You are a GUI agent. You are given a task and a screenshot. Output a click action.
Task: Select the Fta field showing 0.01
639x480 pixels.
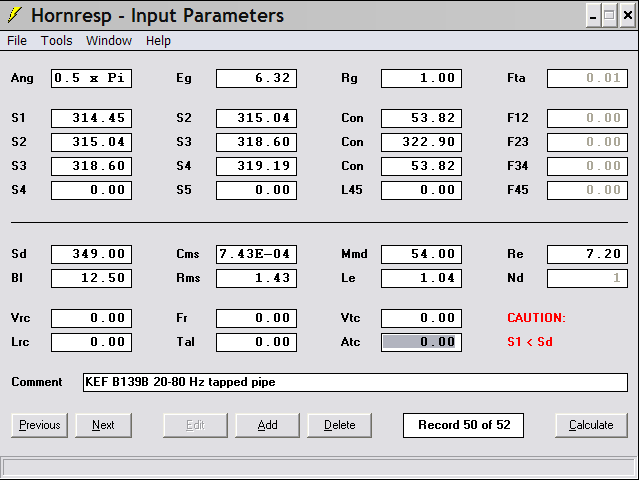587,78
